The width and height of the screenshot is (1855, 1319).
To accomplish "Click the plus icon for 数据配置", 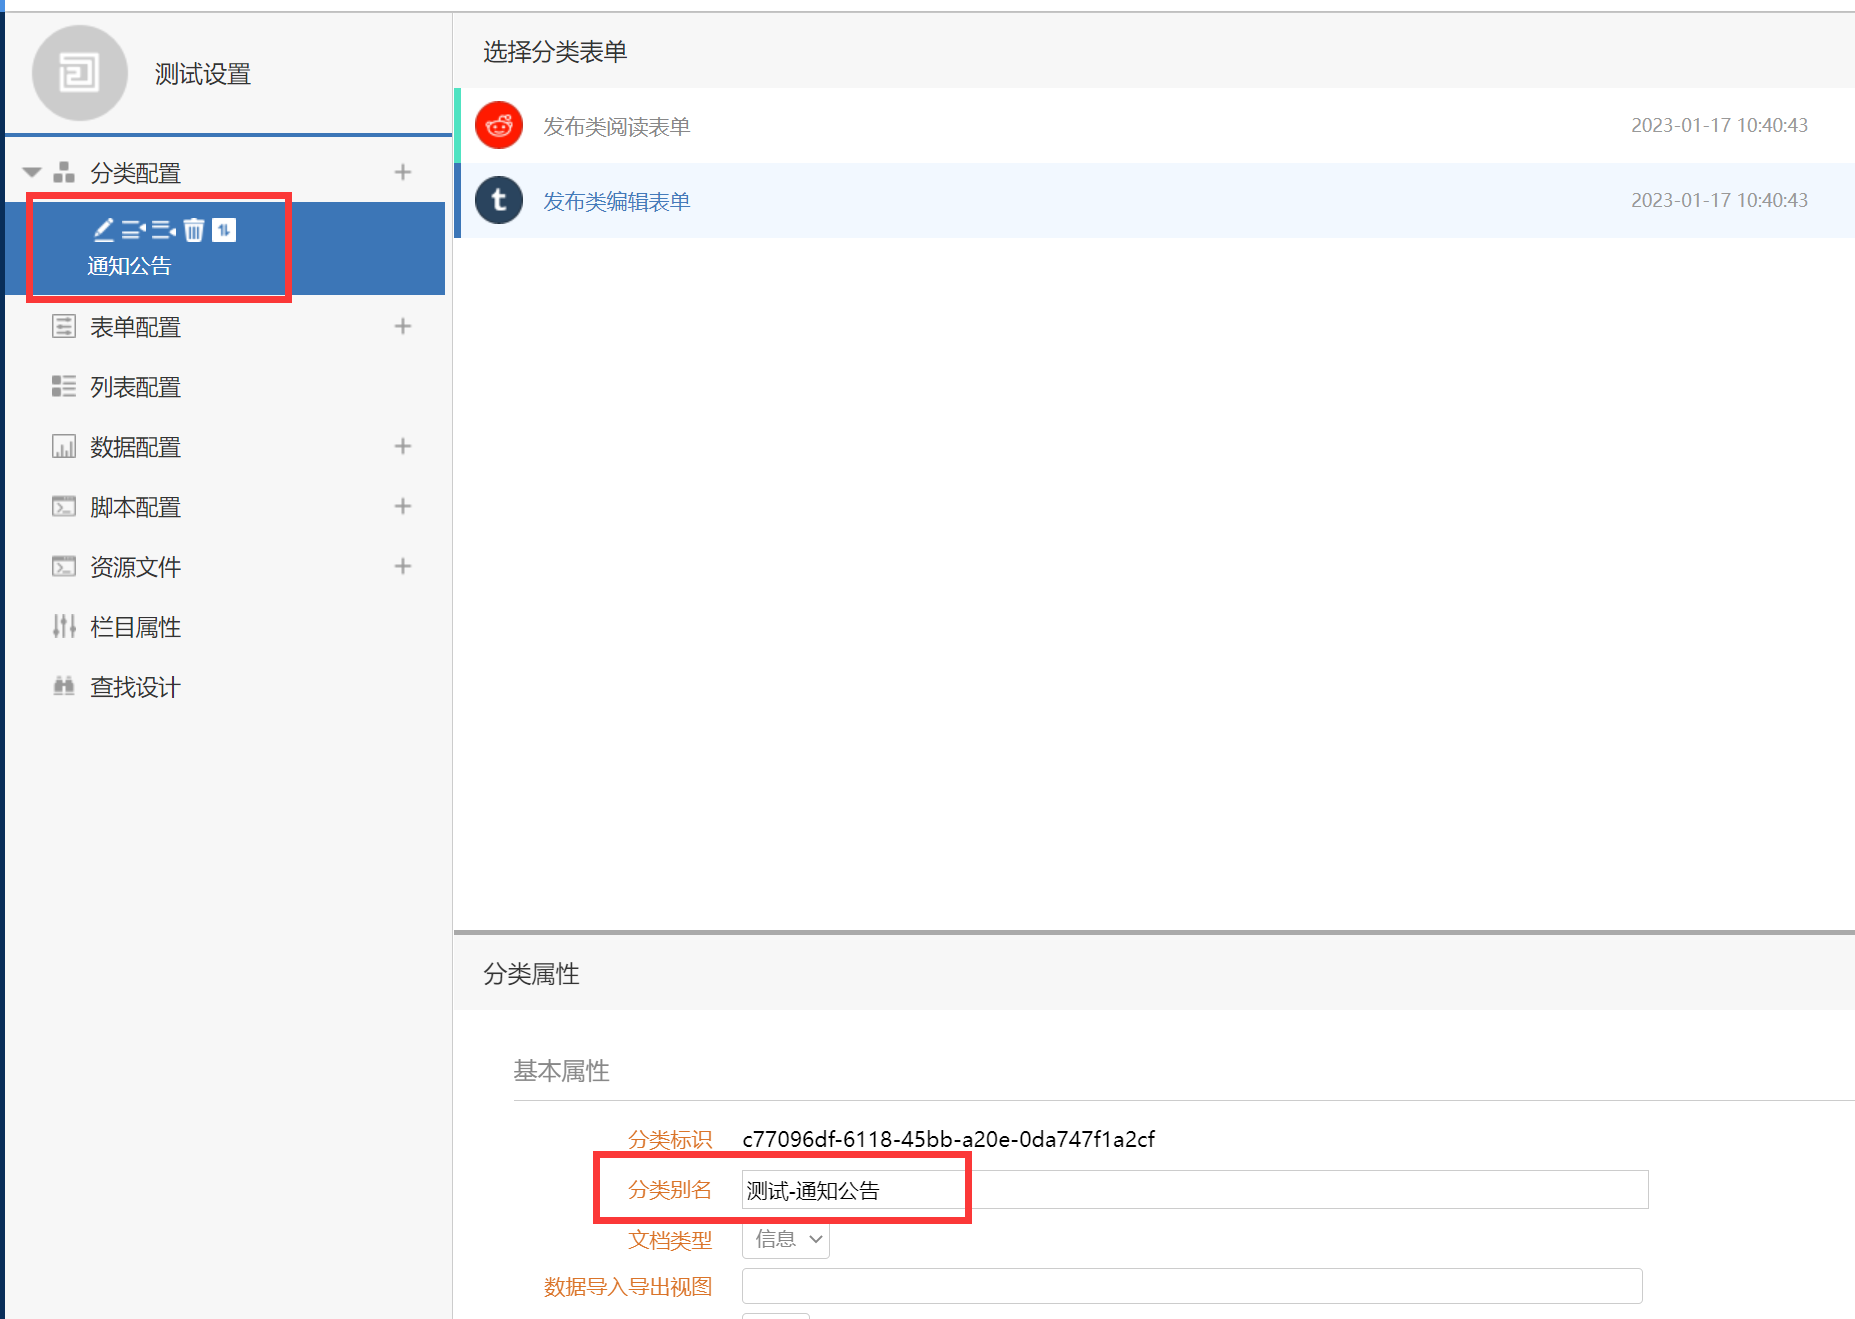I will tap(403, 446).
